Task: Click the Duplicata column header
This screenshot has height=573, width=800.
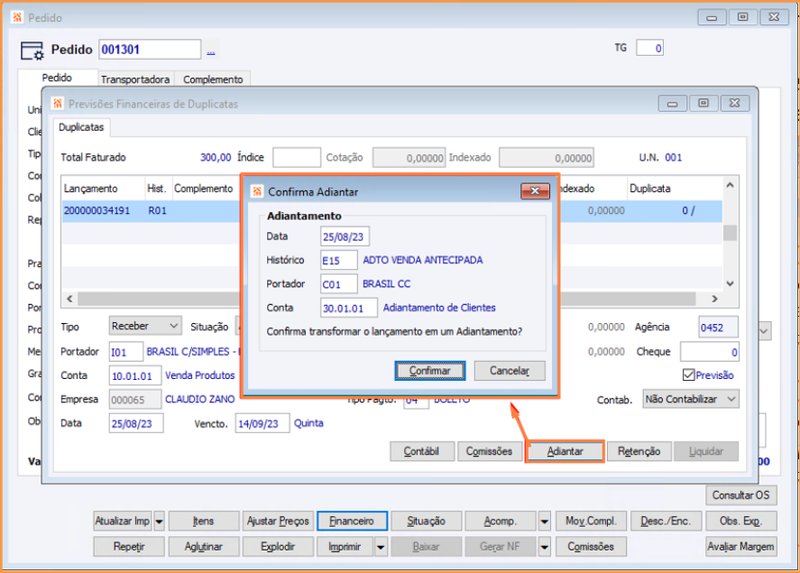Action: 674,188
